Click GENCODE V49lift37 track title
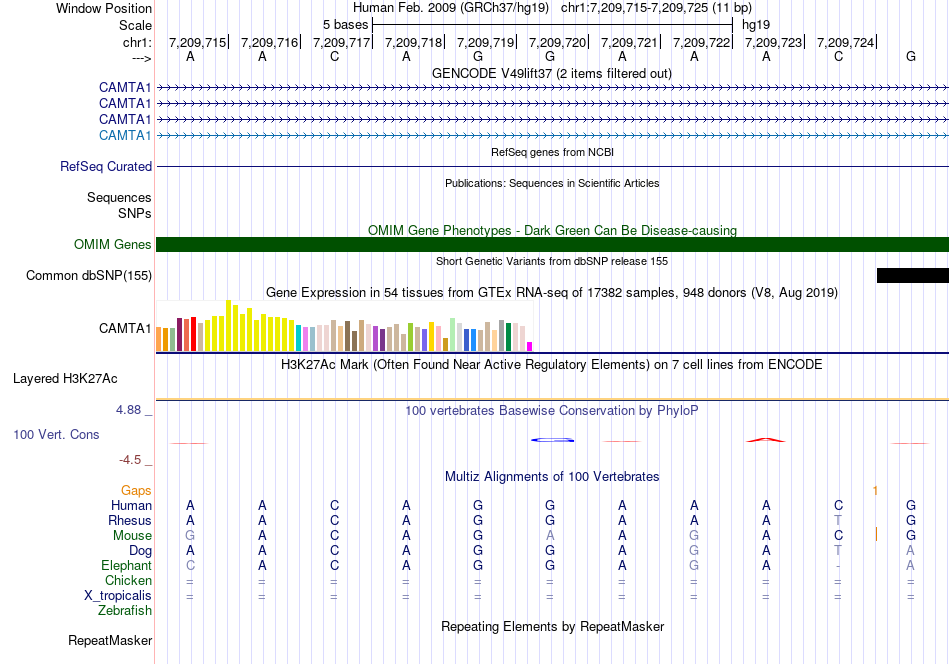950x664 pixels. click(x=552, y=73)
